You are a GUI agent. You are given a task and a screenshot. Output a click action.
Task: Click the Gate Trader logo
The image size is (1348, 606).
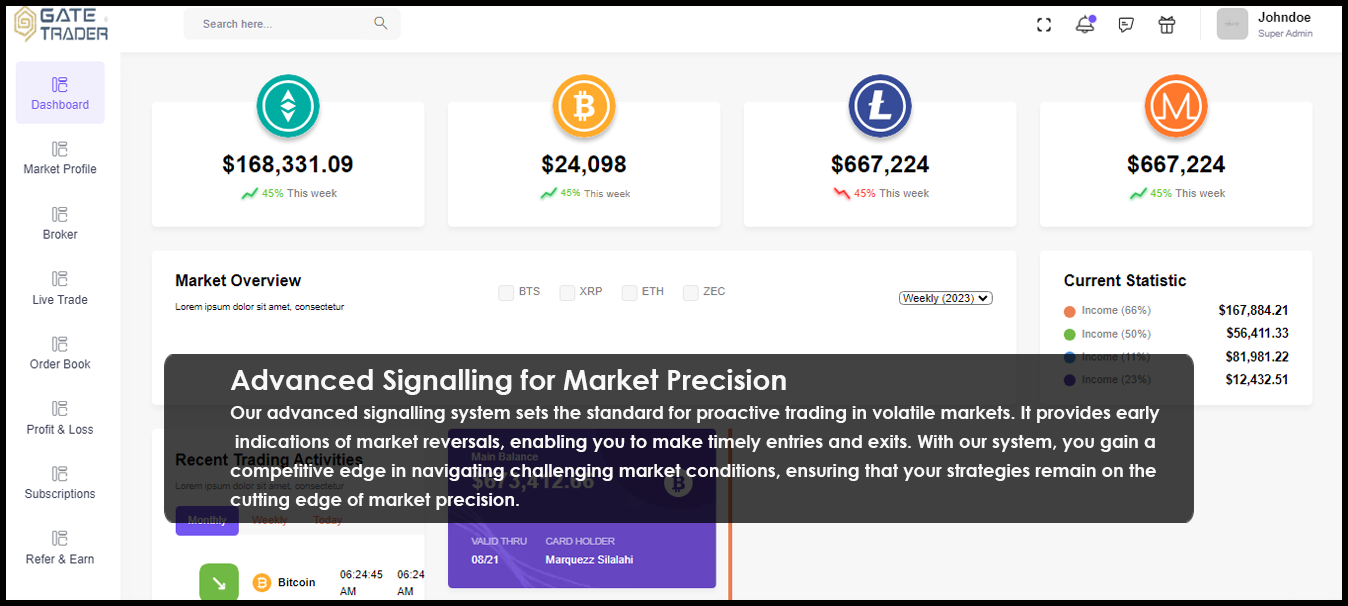click(61, 24)
